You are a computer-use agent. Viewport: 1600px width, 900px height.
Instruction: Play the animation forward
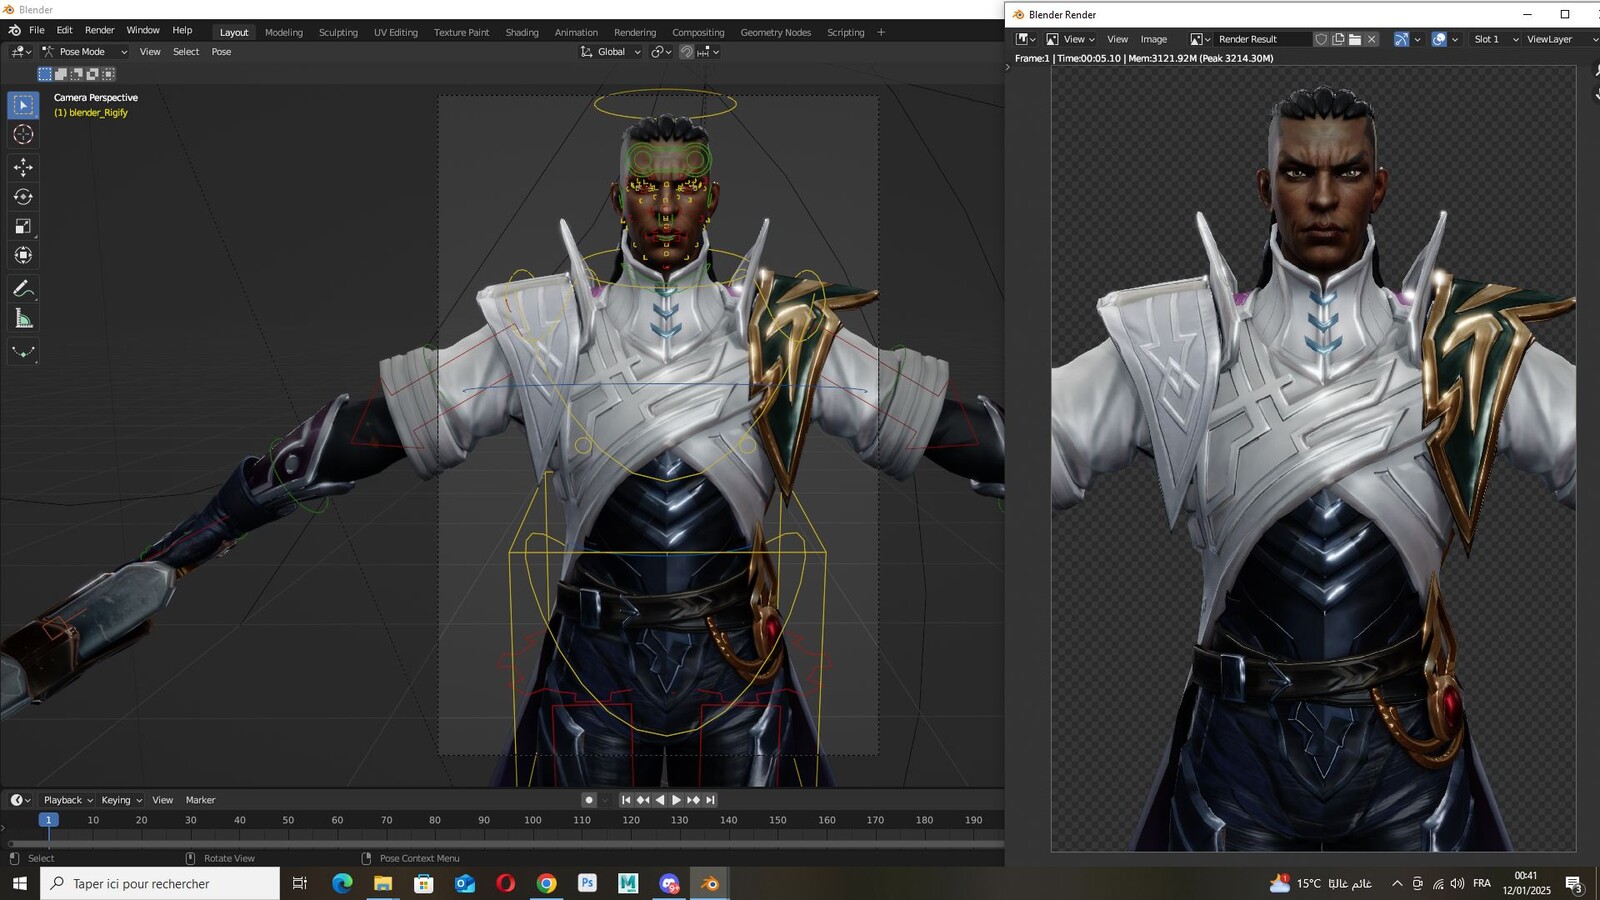(x=676, y=800)
